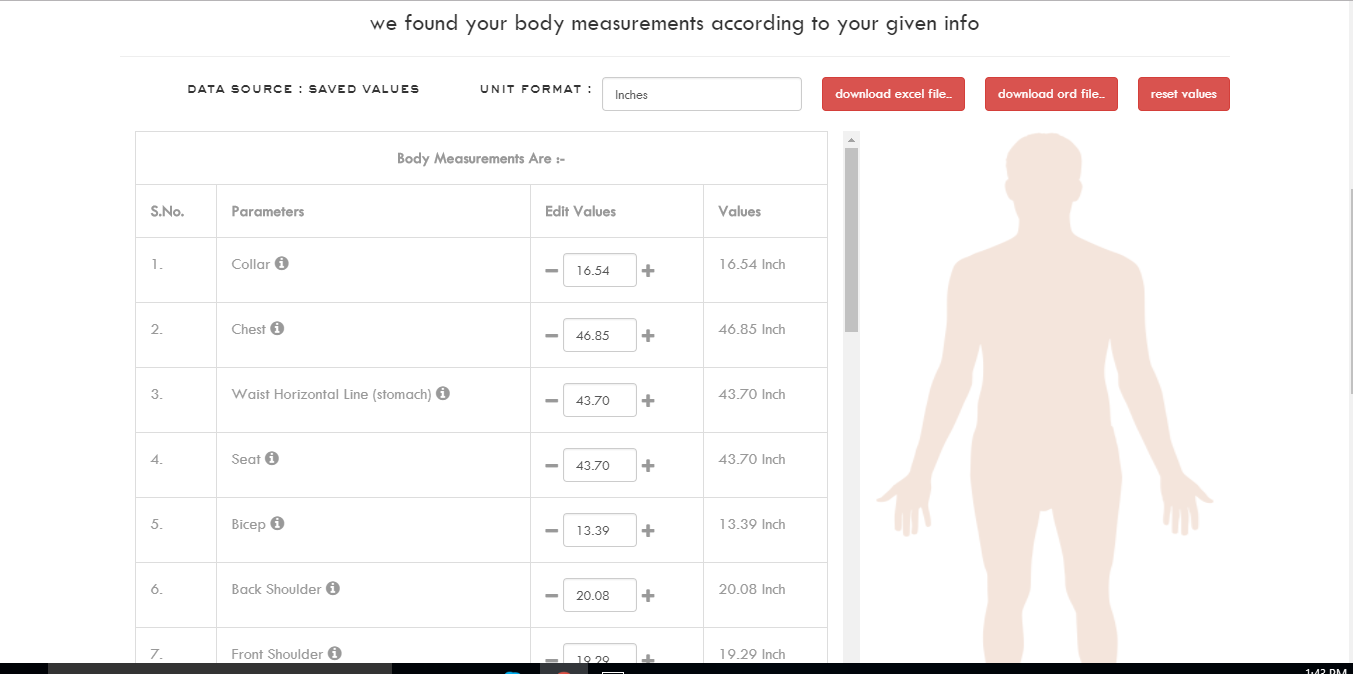Viewport: 1353px width, 674px height.
Task: Click the info icon beside Chest
Action: (277, 329)
